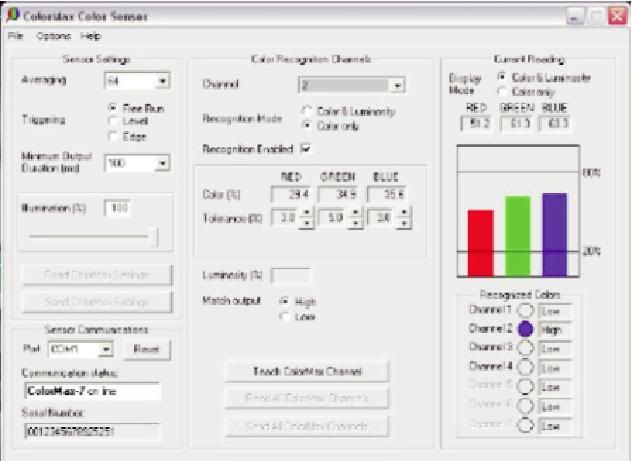Click the Channel 6 indicator circle

click(525, 406)
